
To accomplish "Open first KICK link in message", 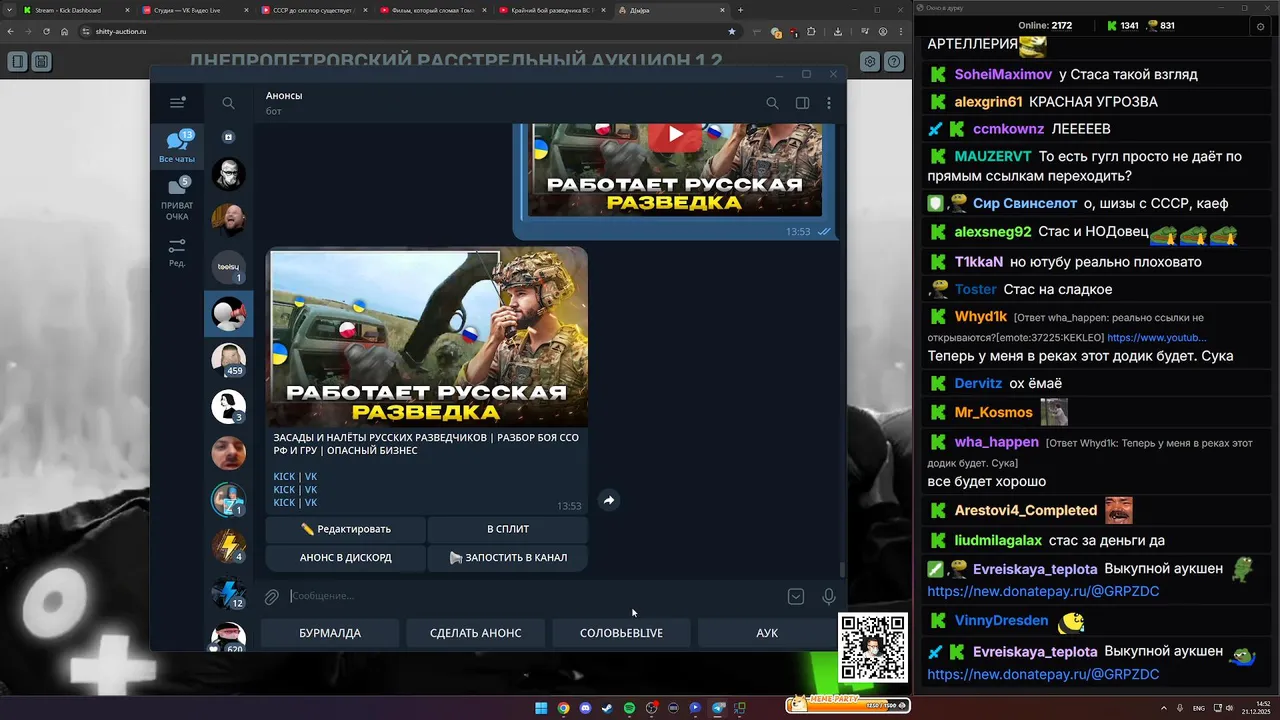I will coord(284,477).
